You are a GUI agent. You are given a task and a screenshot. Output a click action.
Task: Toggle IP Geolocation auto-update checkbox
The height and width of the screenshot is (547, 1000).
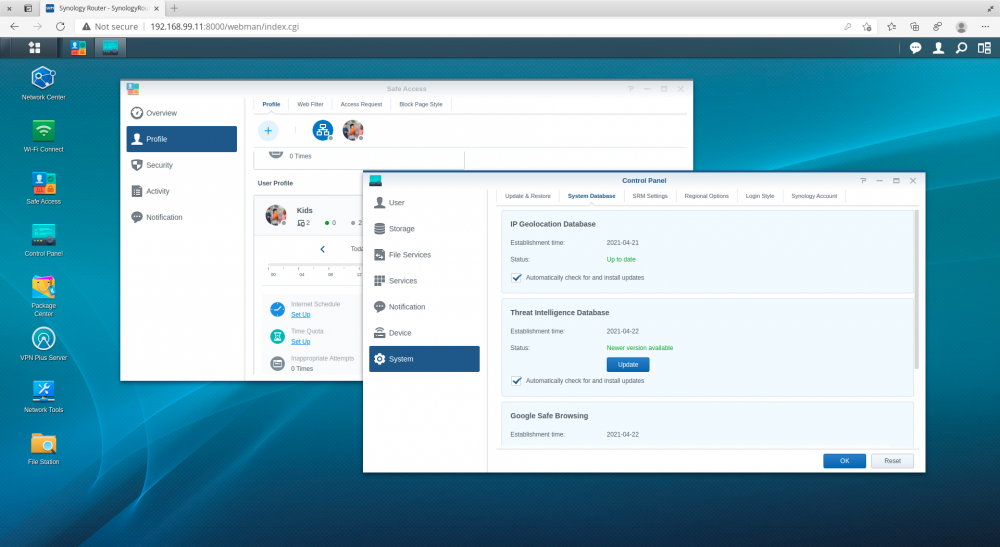pyautogui.click(x=517, y=278)
